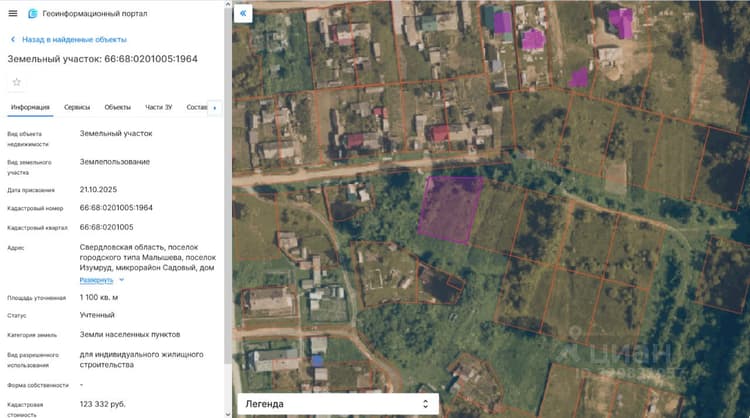Click the Кадастровая стоимость label
Viewport: 750px width, 418px height.
25,410
